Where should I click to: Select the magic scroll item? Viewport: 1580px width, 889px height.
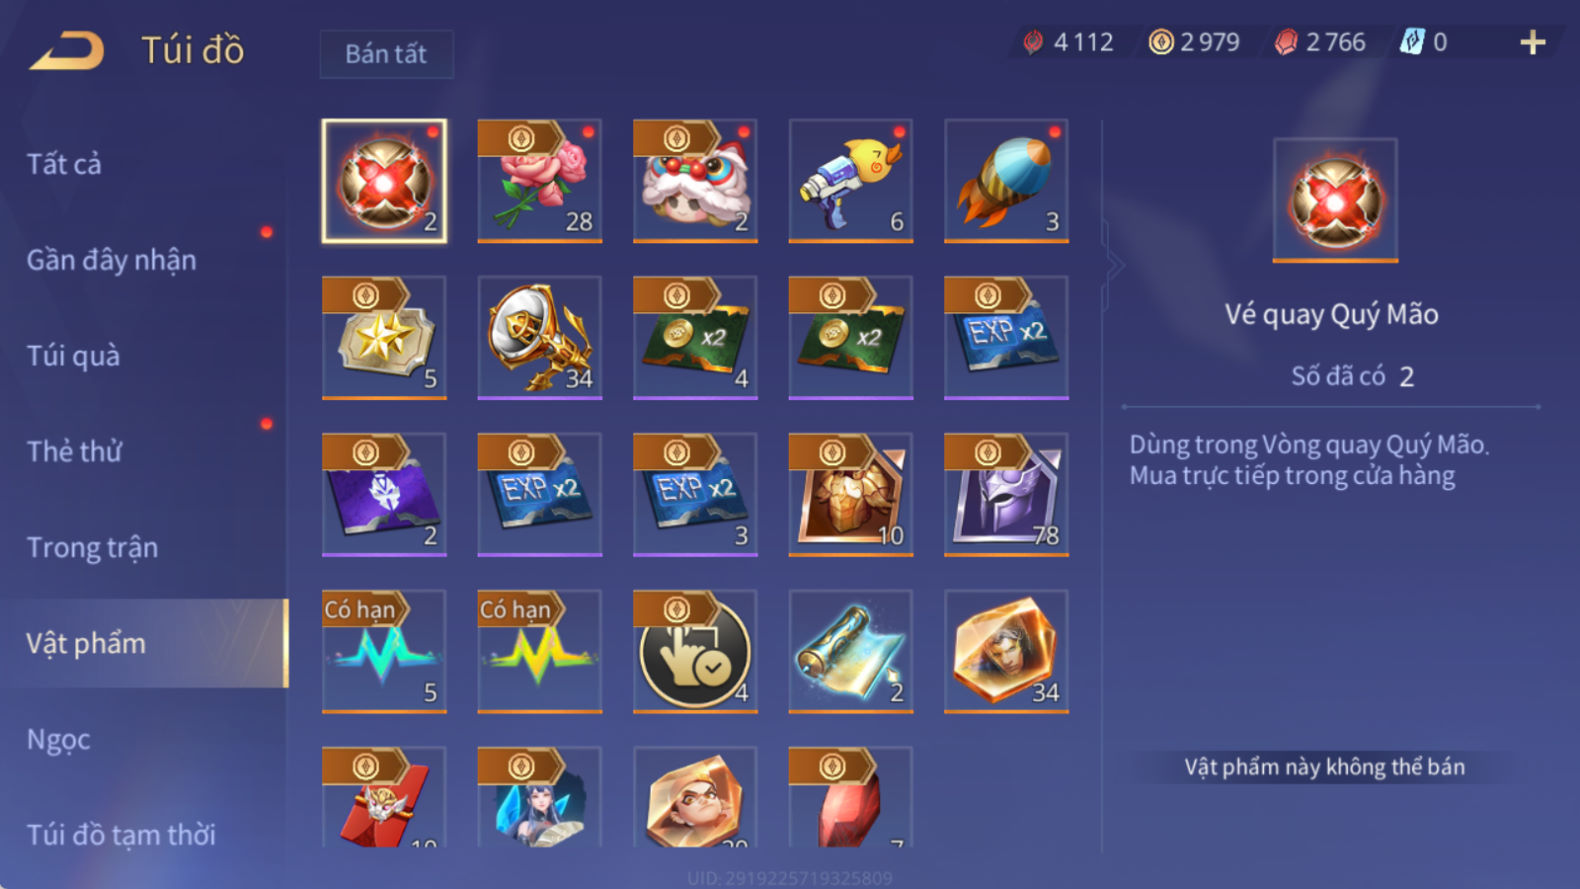[851, 652]
